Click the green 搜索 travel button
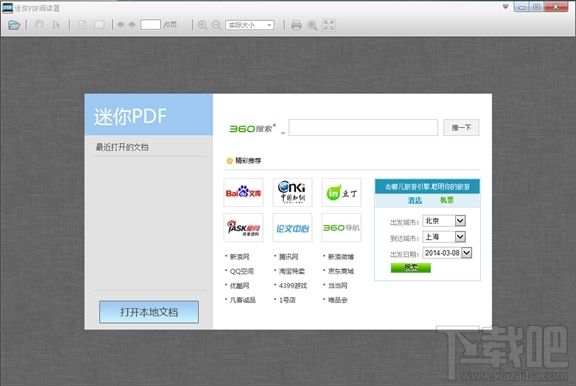Viewport: 576px width, 386px height. point(411,268)
